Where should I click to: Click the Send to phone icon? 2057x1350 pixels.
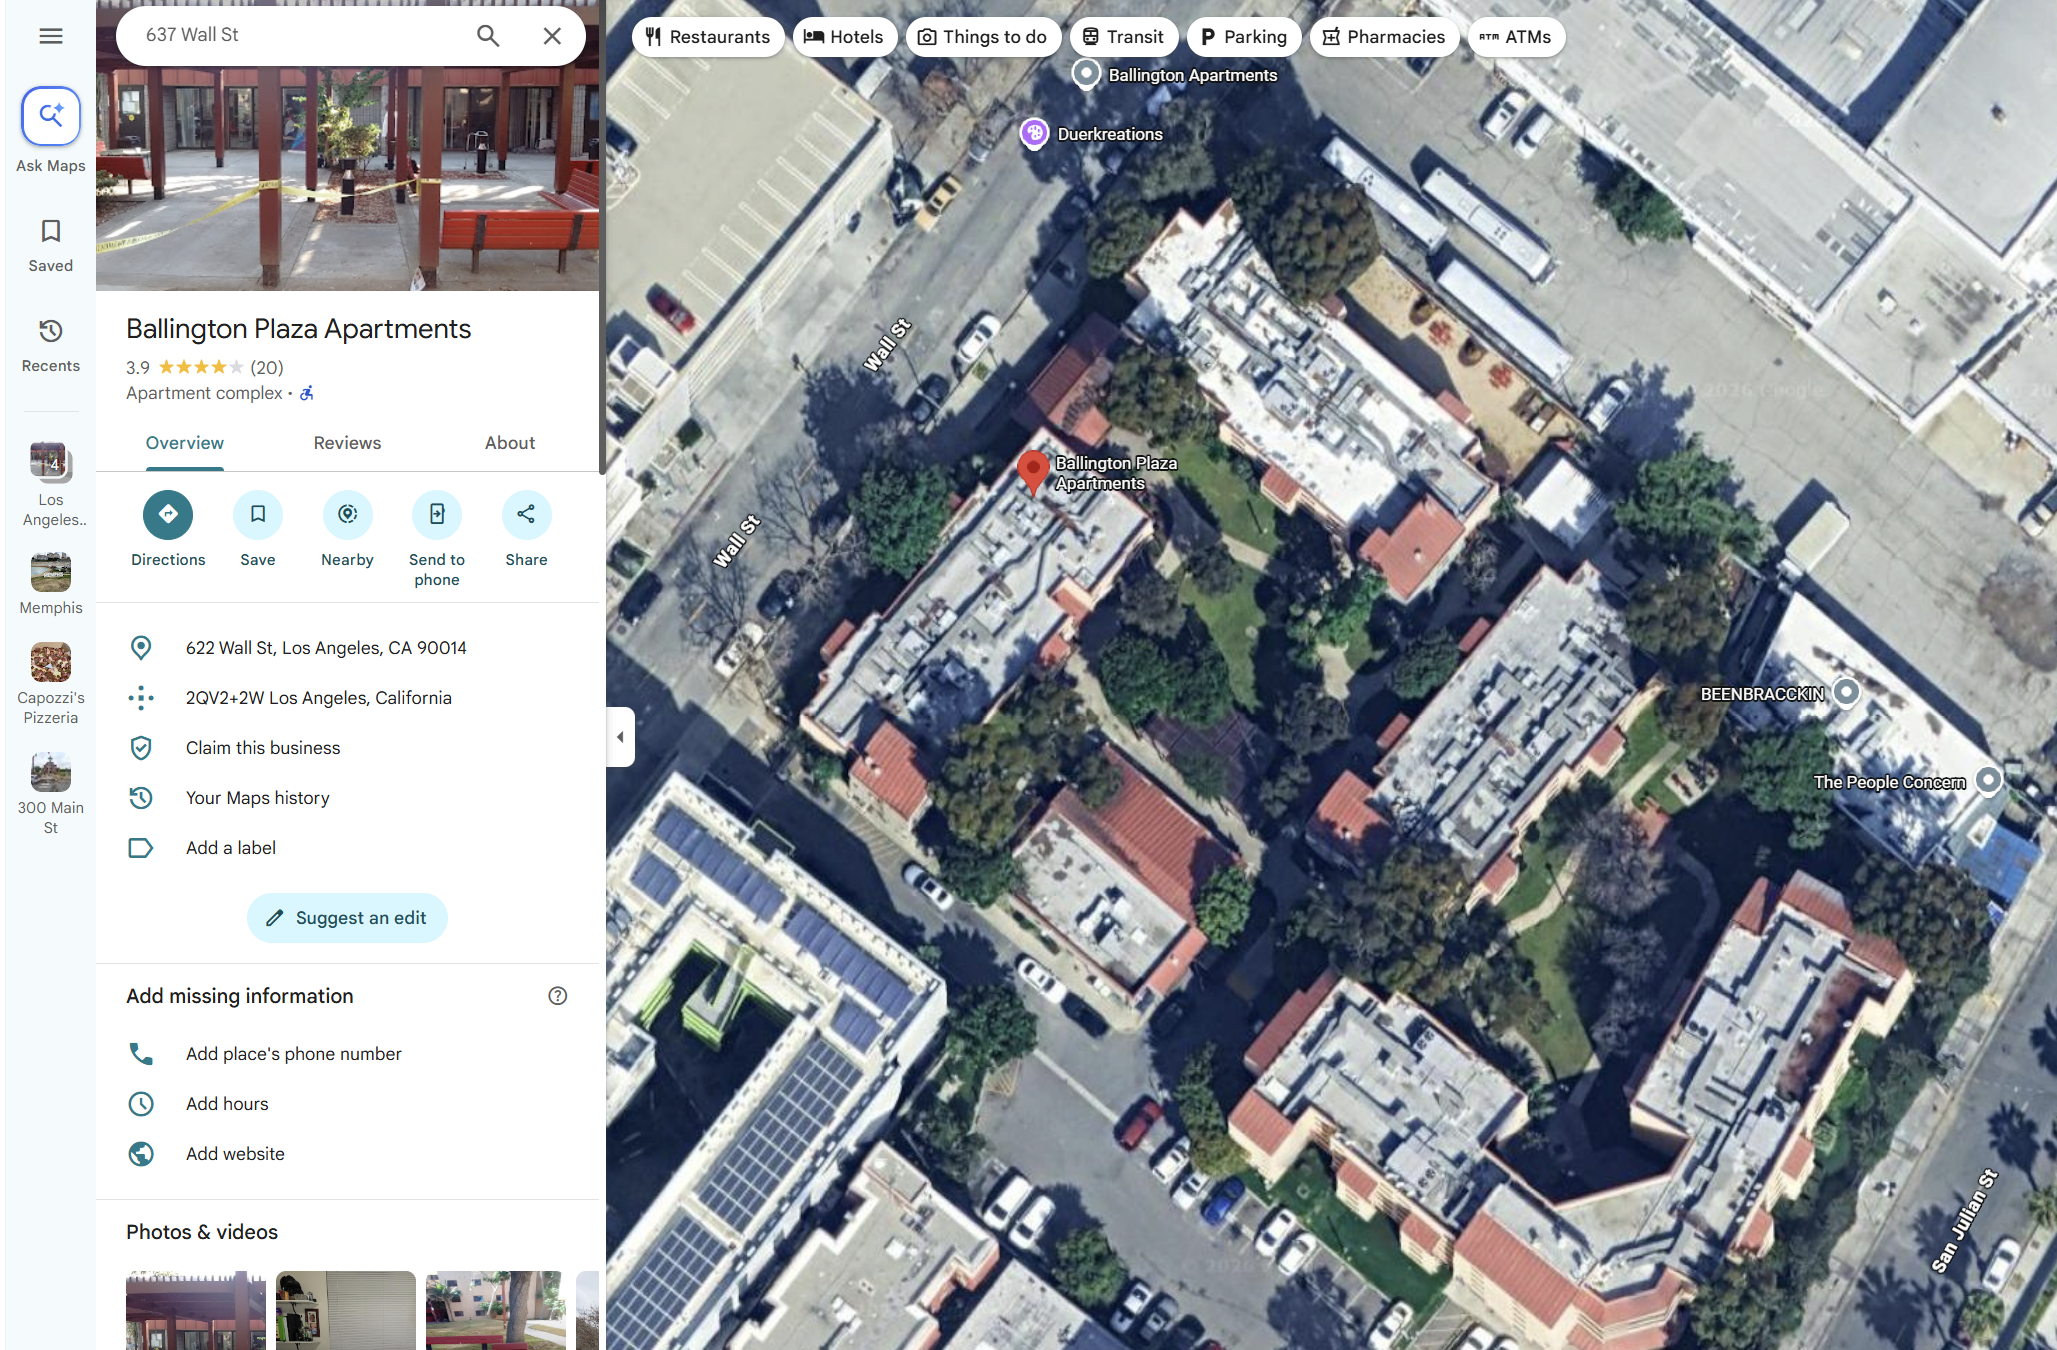437,514
